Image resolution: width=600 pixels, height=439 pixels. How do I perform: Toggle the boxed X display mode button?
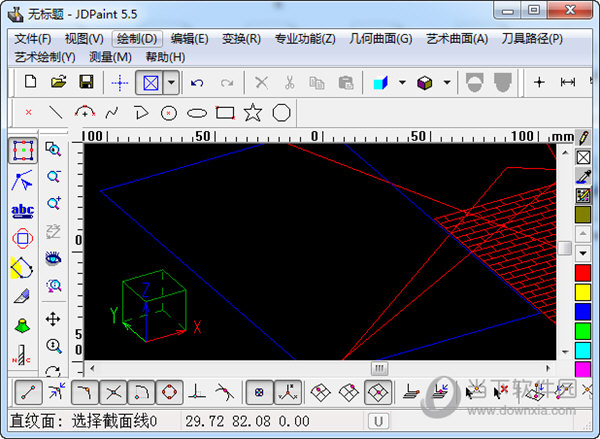tap(150, 82)
